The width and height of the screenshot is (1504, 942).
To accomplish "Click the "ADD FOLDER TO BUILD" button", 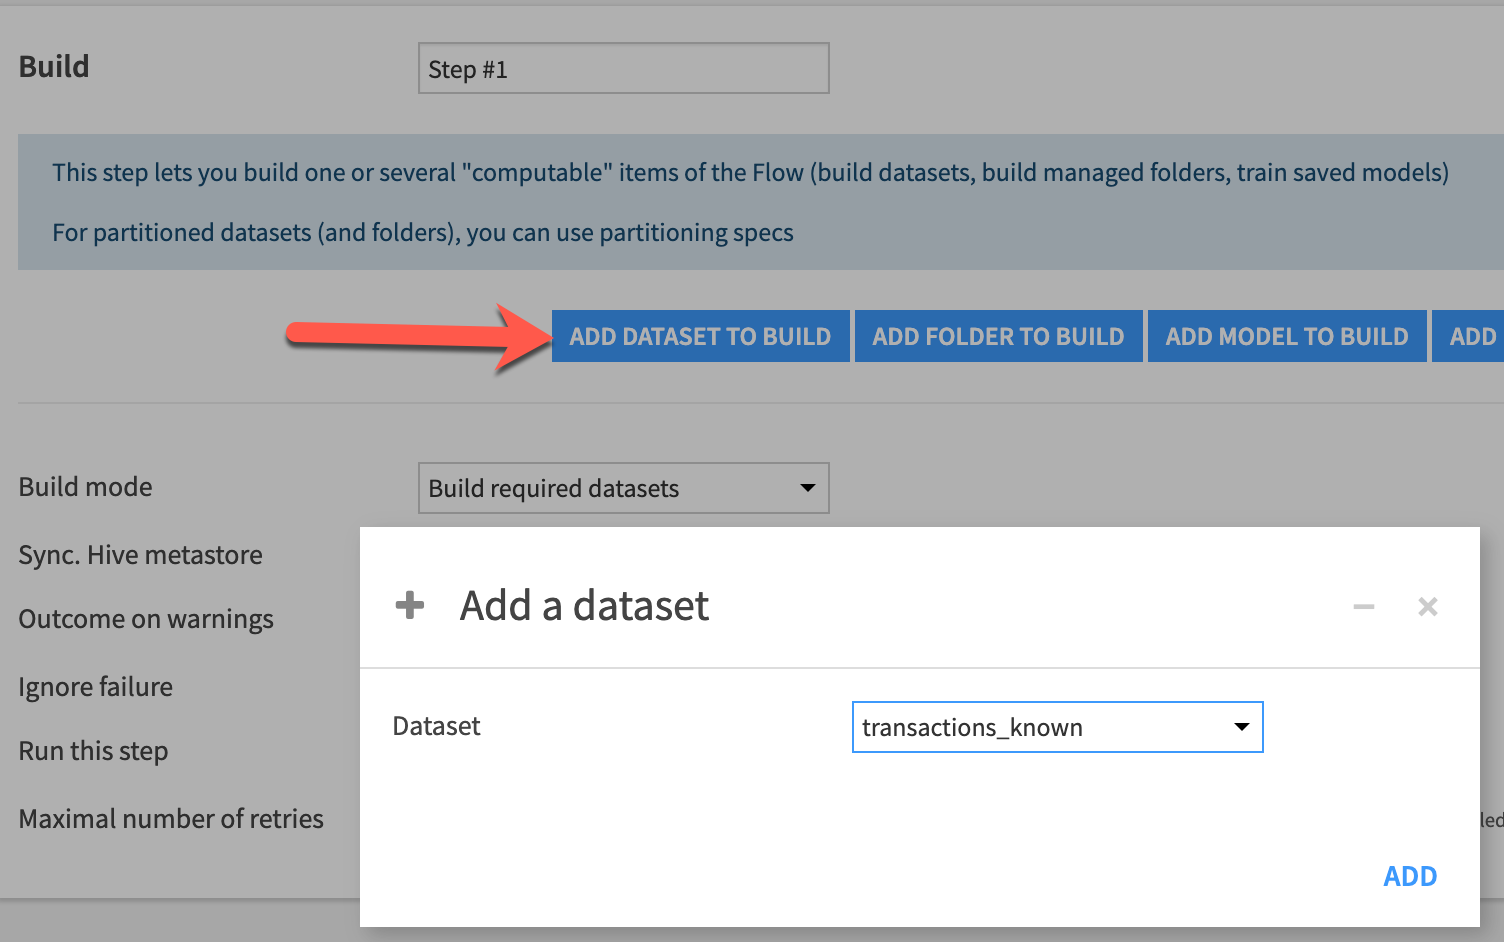I will [997, 336].
